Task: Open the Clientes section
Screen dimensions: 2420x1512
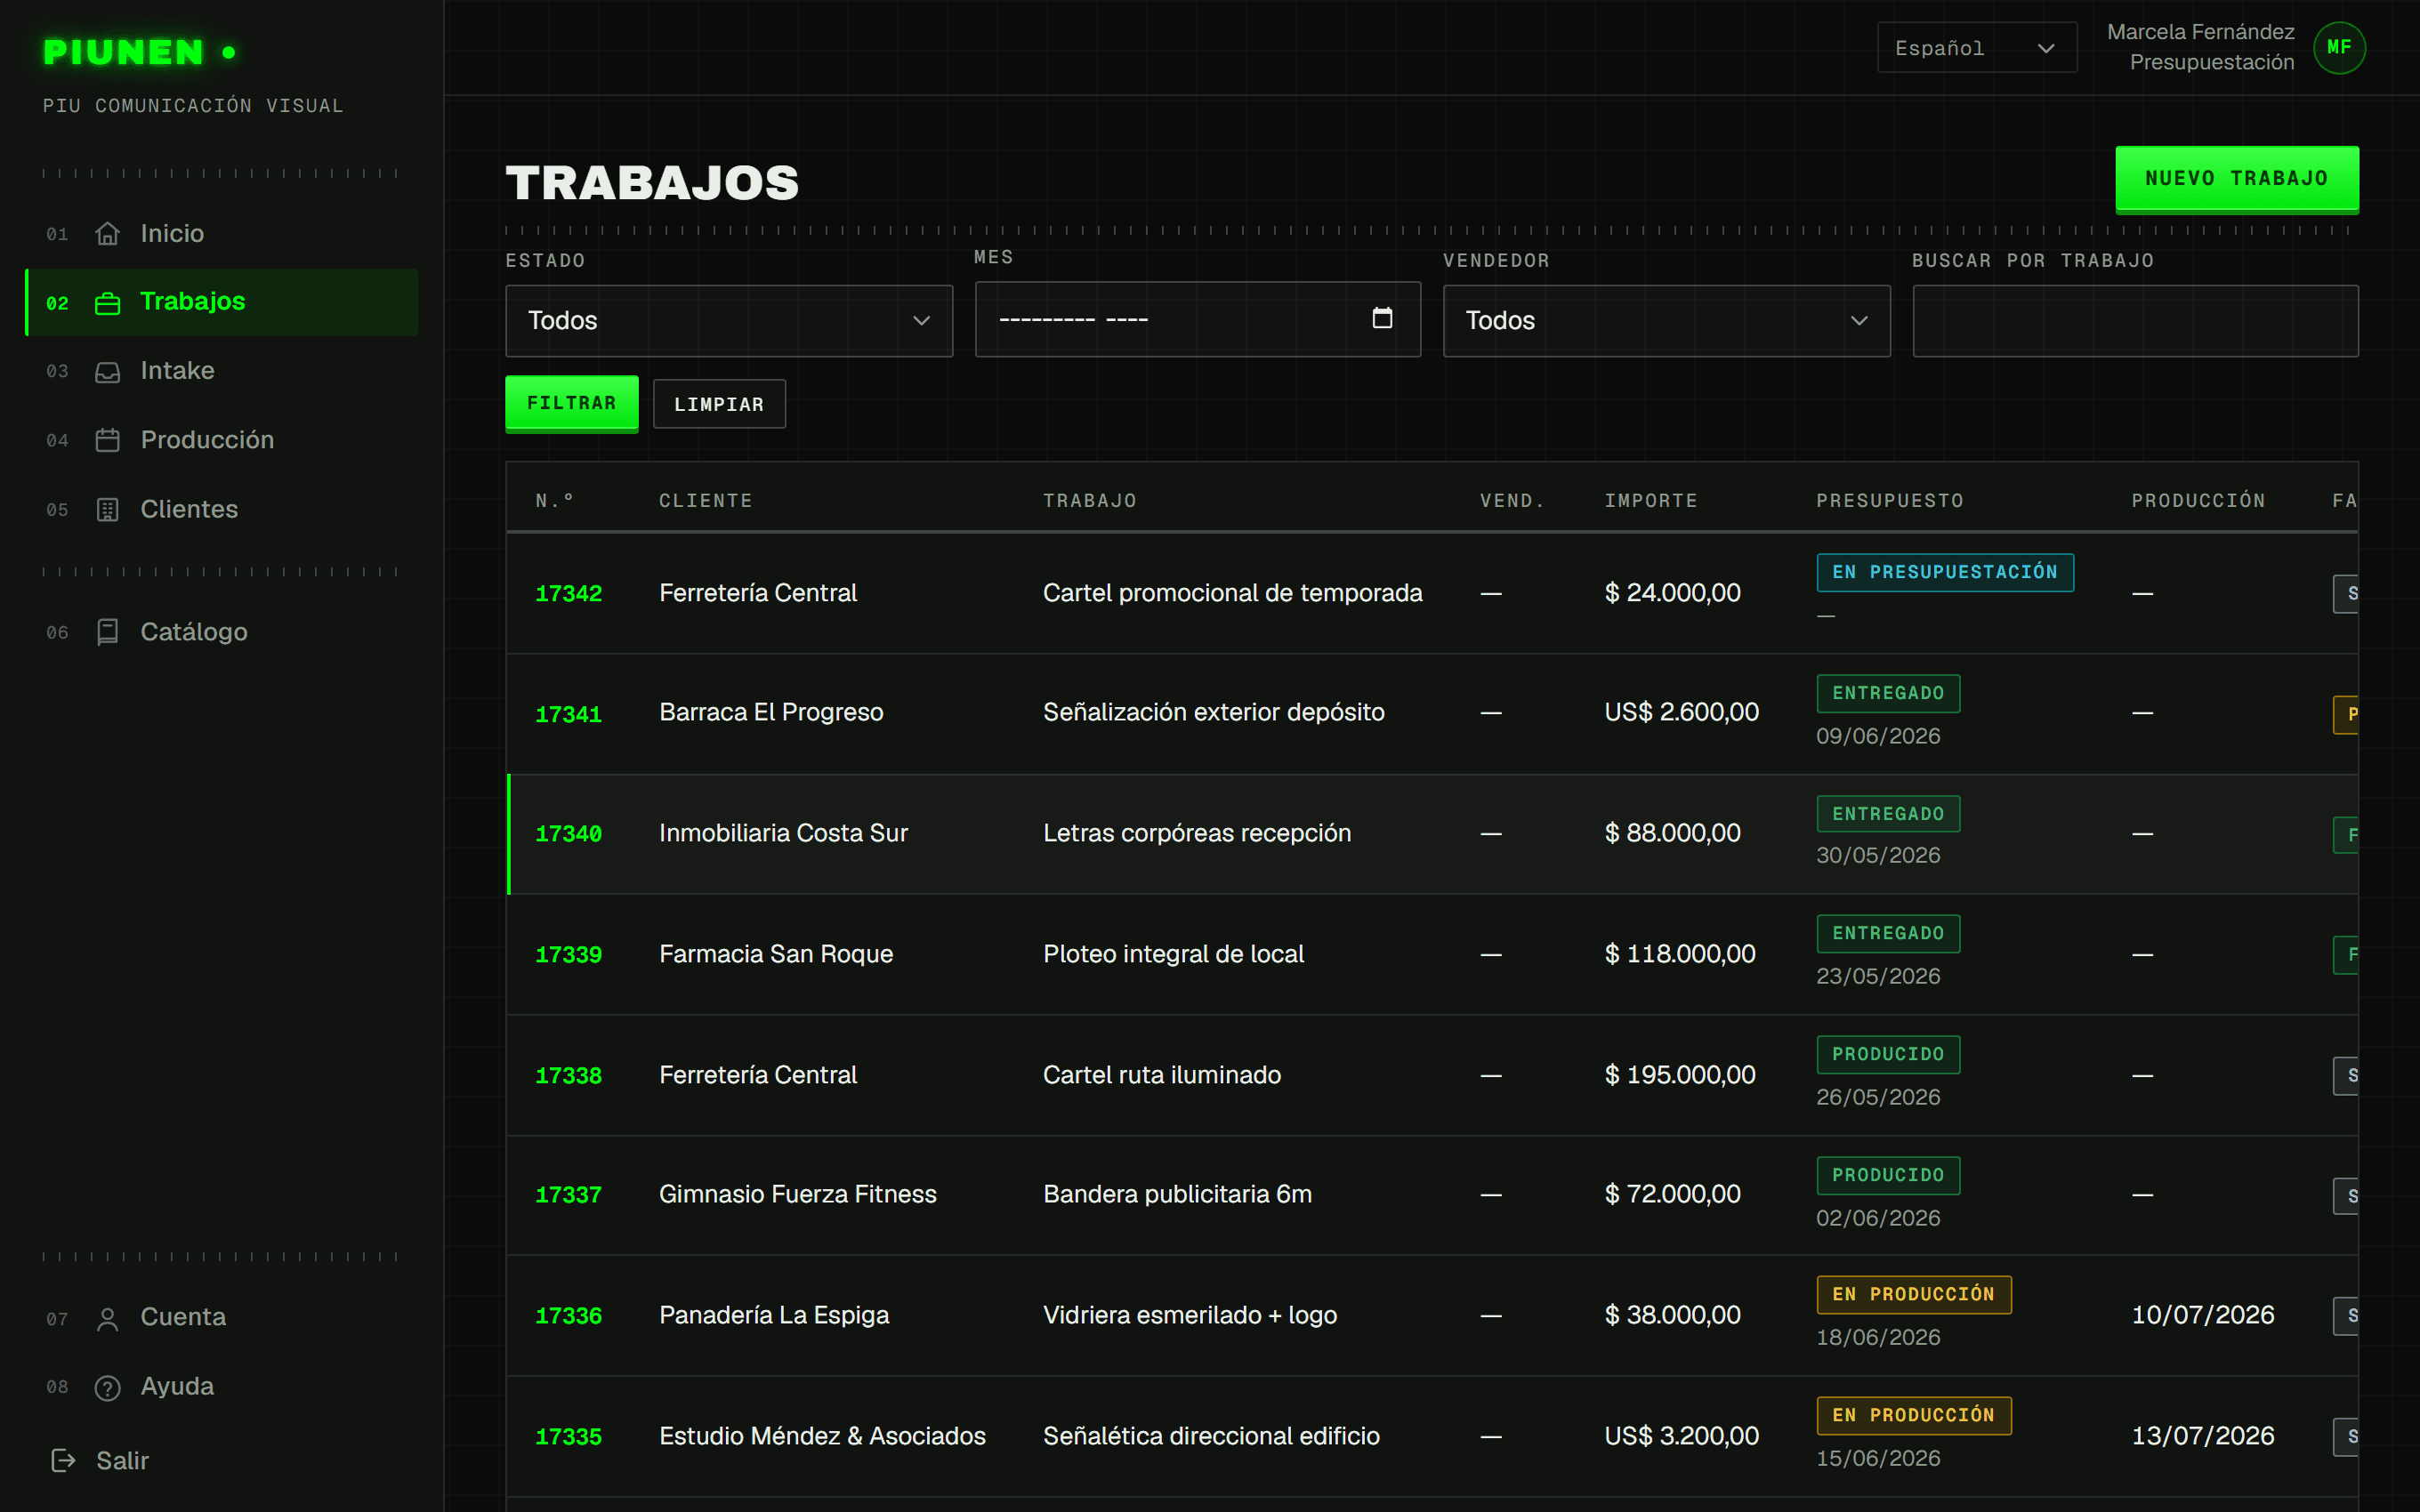Action: click(222, 509)
